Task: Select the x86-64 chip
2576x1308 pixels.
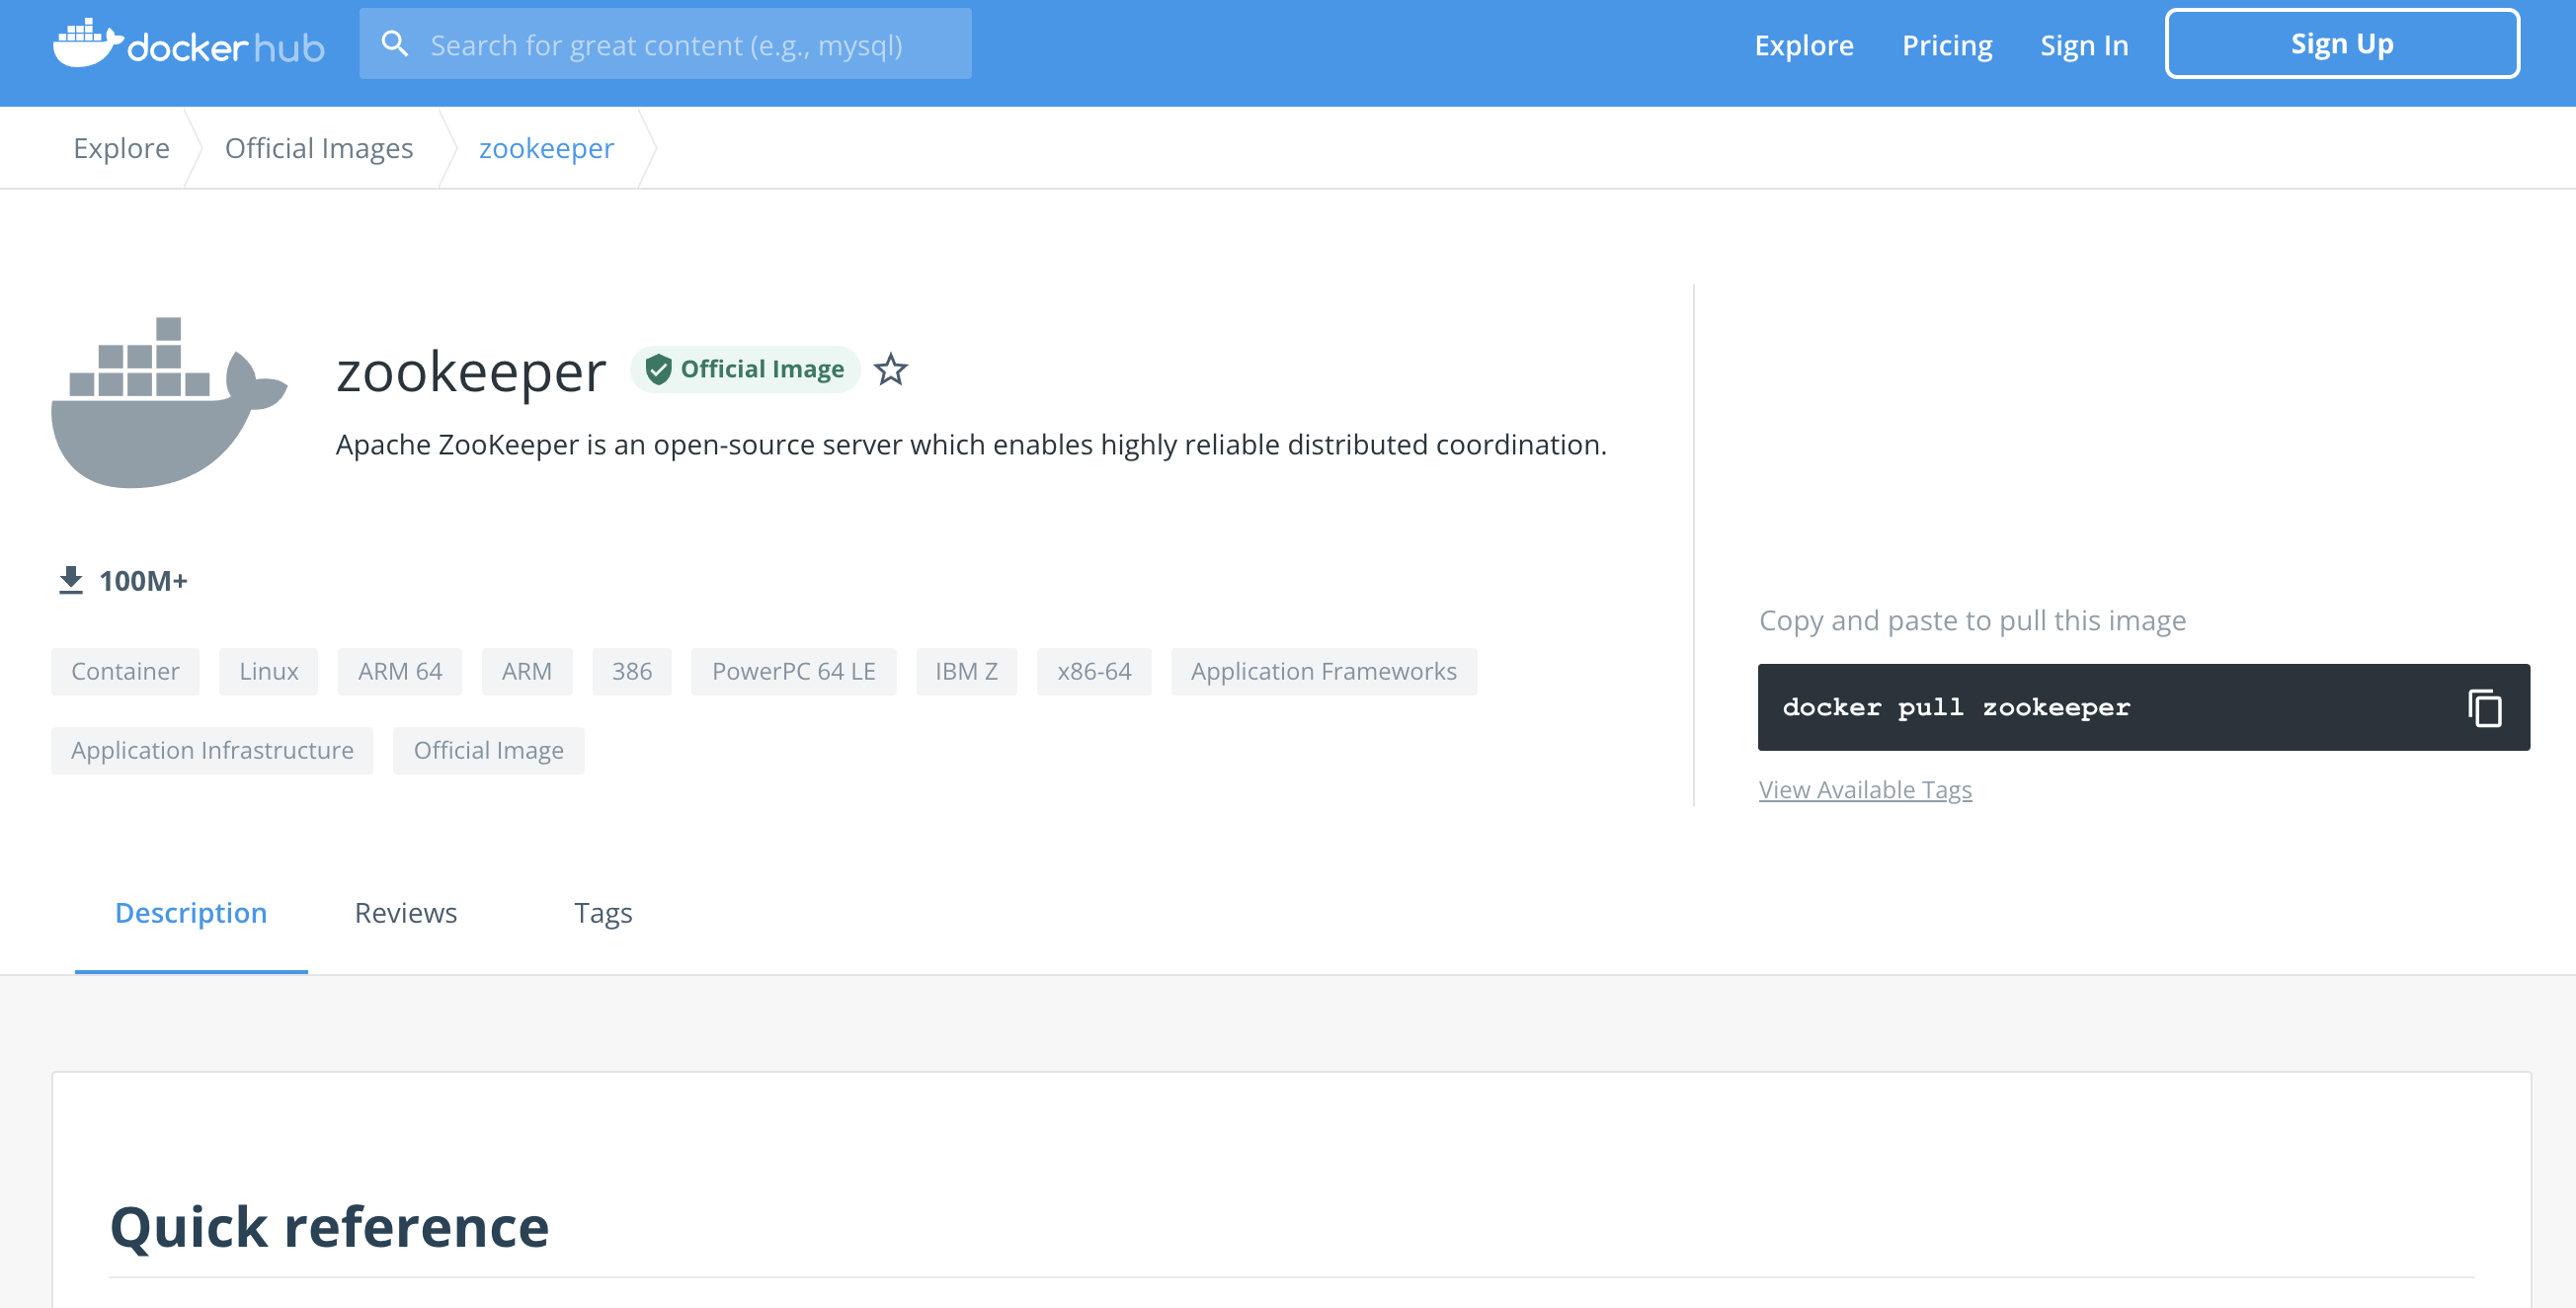Action: [1094, 671]
